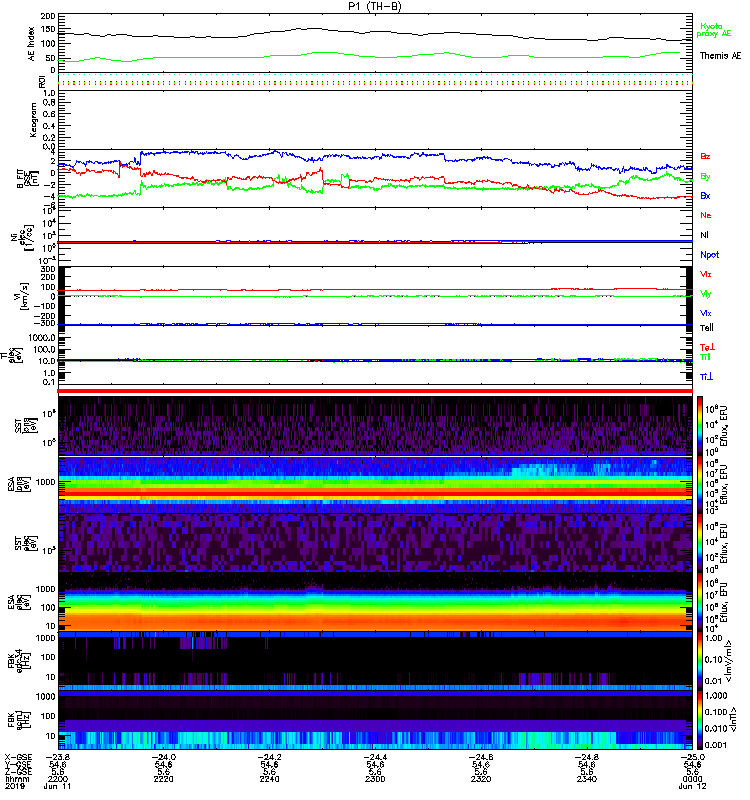750x800 pixels.
Task: Click the <|mV/m|> color bar unit label
Action: coord(731,661)
